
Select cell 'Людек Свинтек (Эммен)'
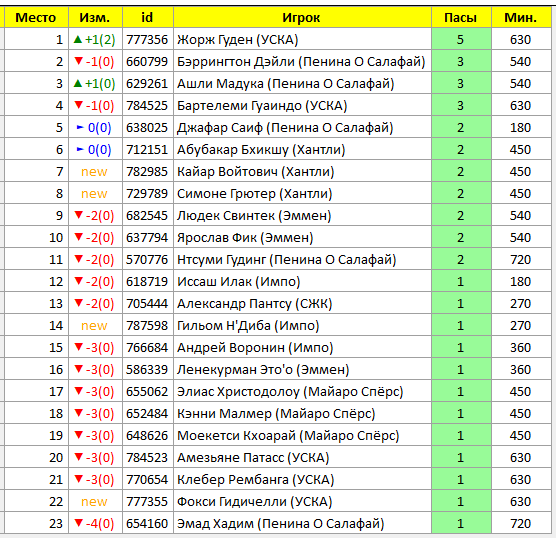point(302,215)
